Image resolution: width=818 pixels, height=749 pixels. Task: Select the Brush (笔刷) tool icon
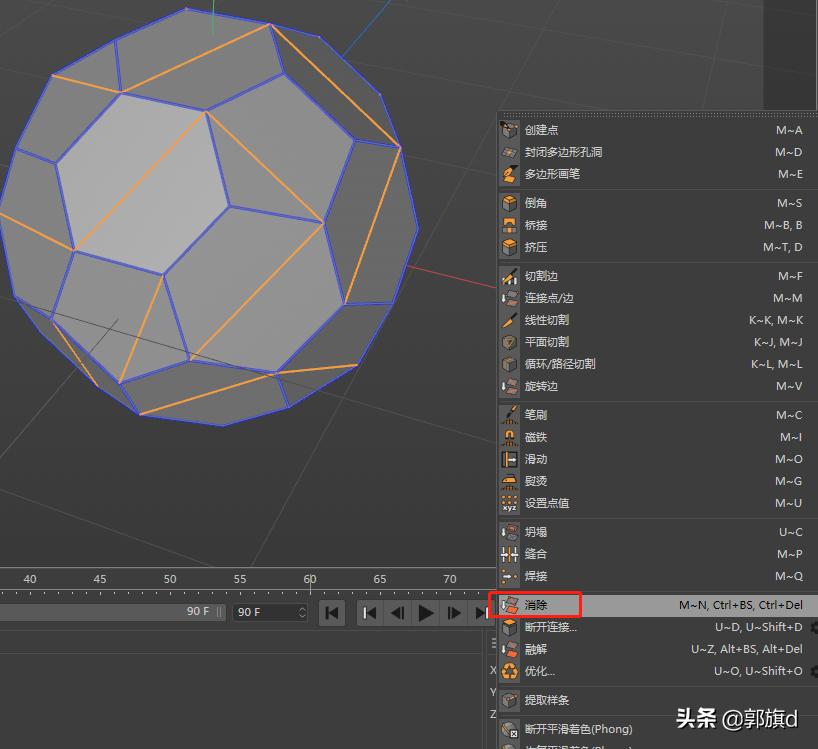click(510, 414)
